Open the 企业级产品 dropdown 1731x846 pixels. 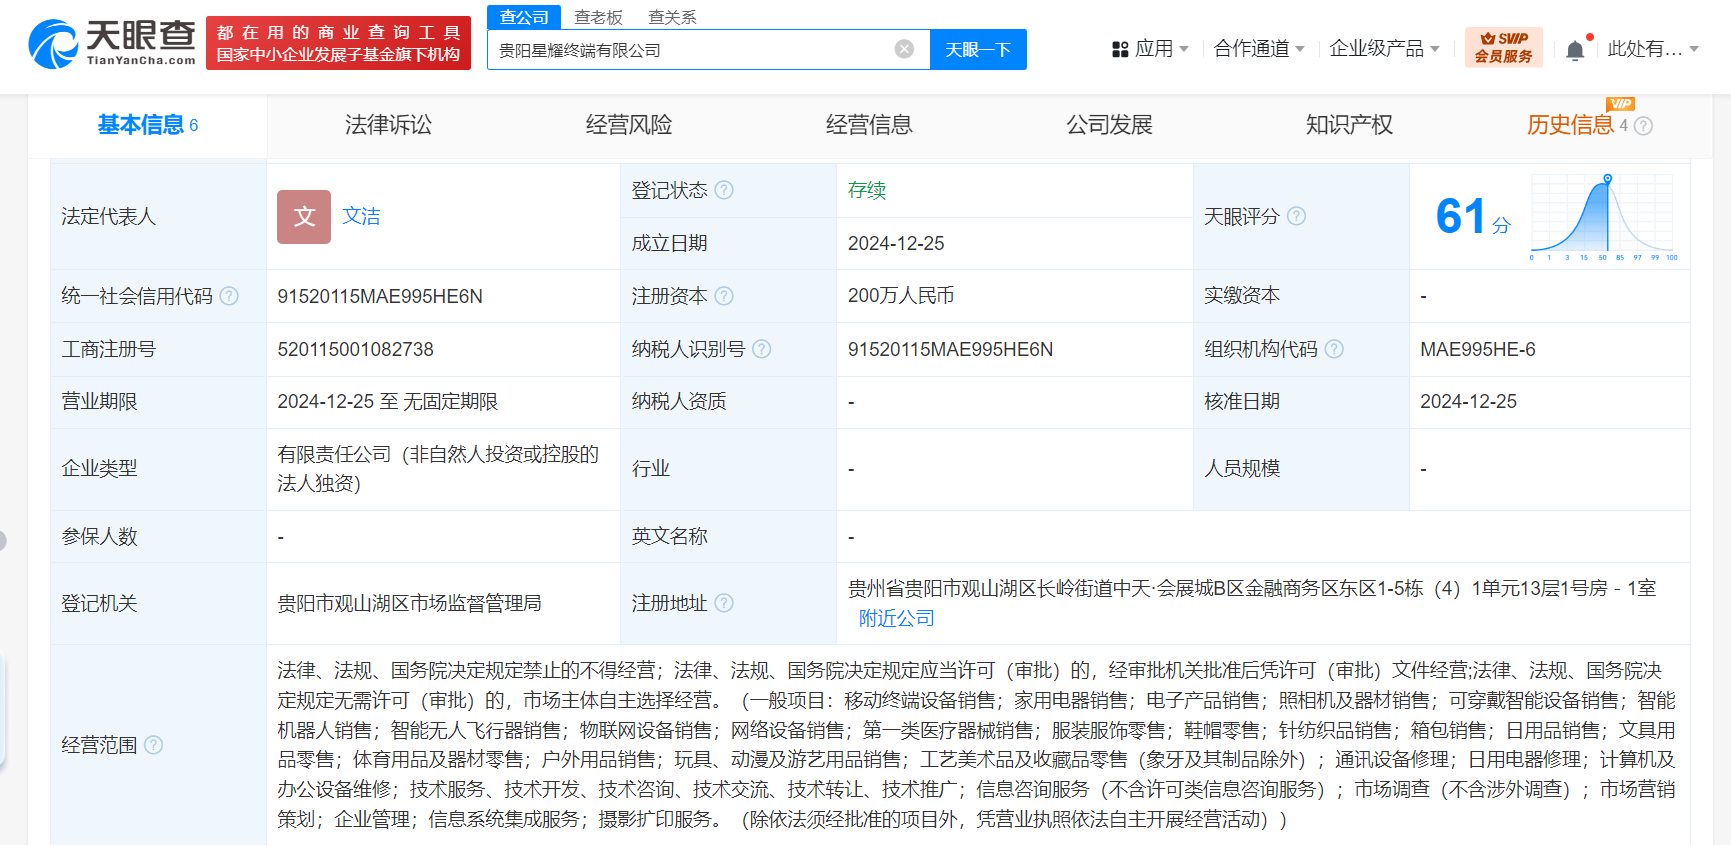pyautogui.click(x=1384, y=49)
